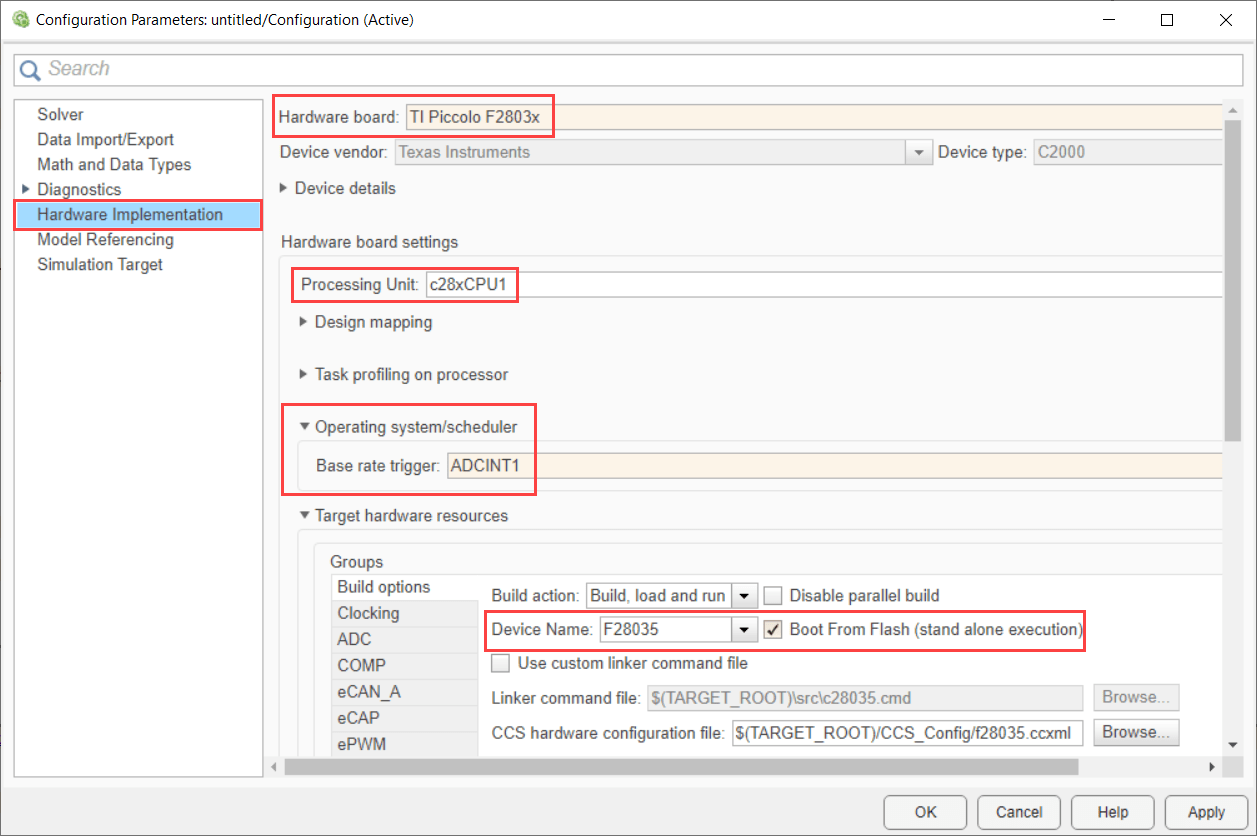Open the Simulation Target pane
This screenshot has width=1257, height=836.
100,264
